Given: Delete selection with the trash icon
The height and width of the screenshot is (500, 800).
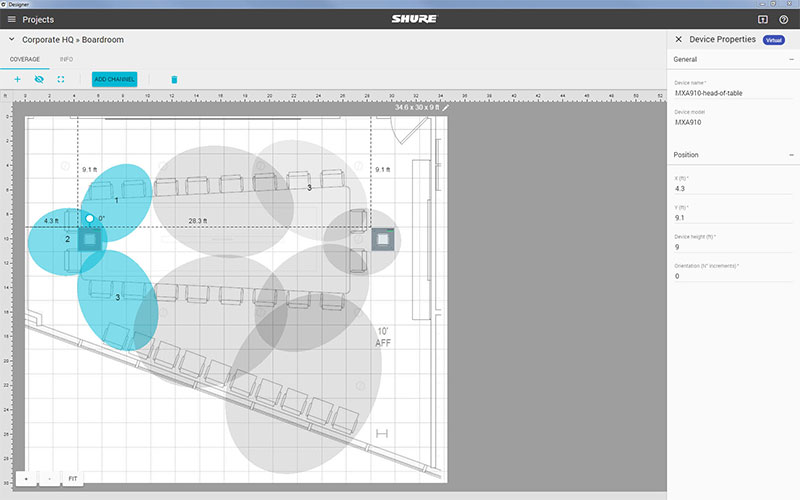Looking at the screenshot, I should point(174,79).
